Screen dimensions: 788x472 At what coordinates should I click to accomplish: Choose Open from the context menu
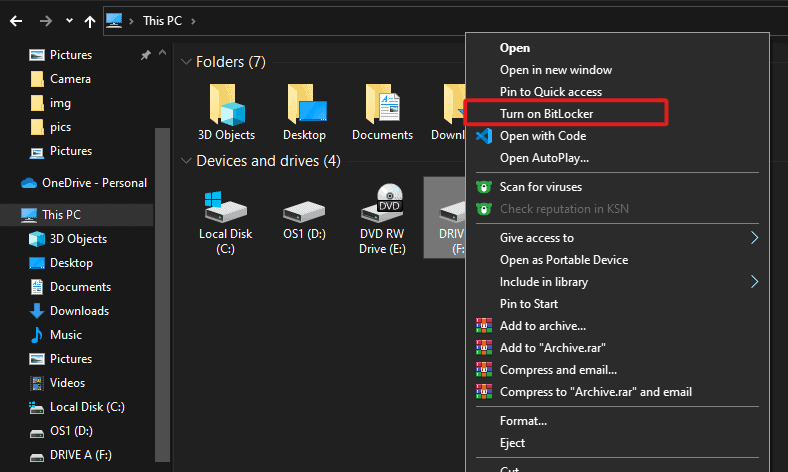pyautogui.click(x=515, y=48)
